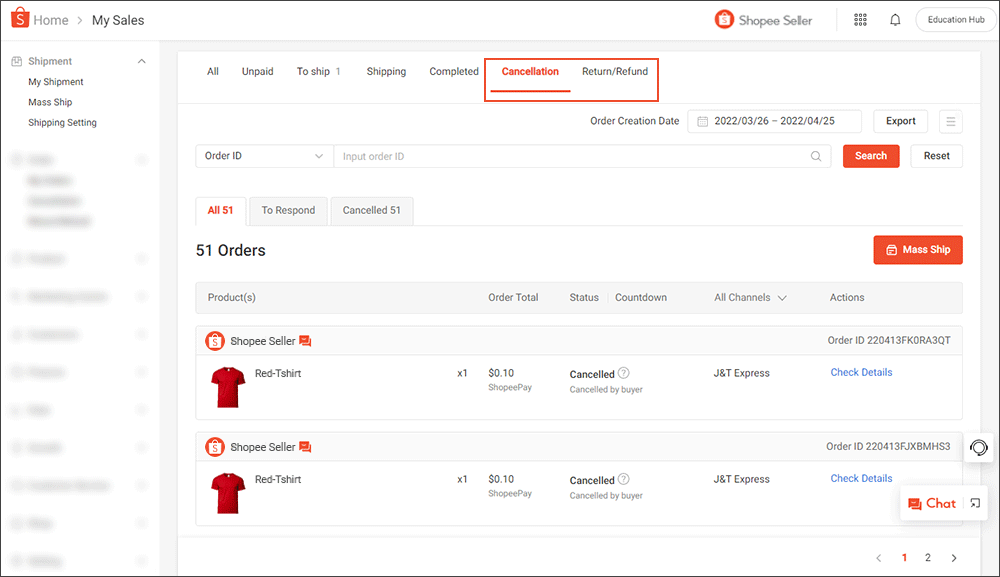Open chat via the bubble icon beside Shopee Seller
1000x577 pixels.
(x=305, y=340)
